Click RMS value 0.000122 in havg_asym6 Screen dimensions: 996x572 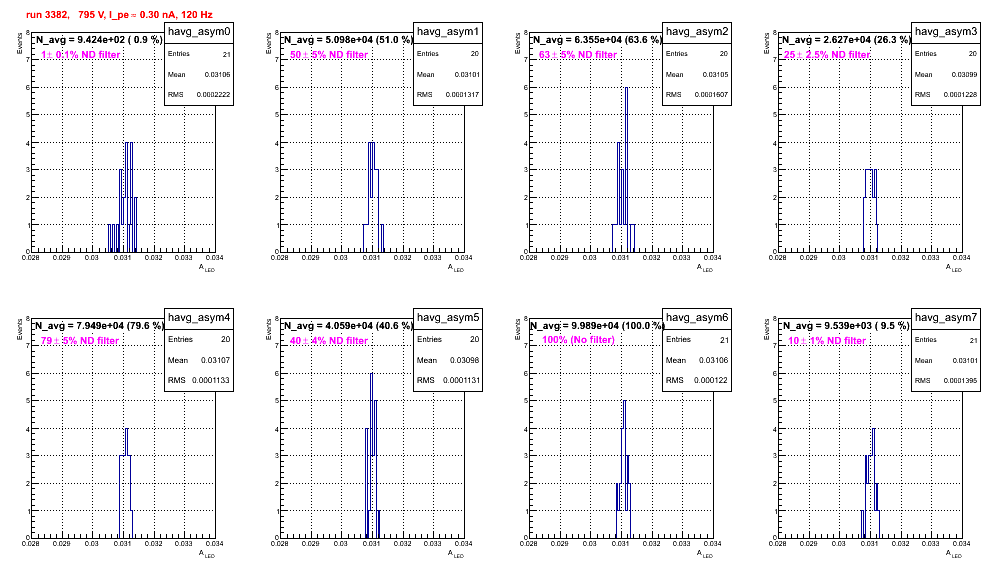tap(711, 381)
